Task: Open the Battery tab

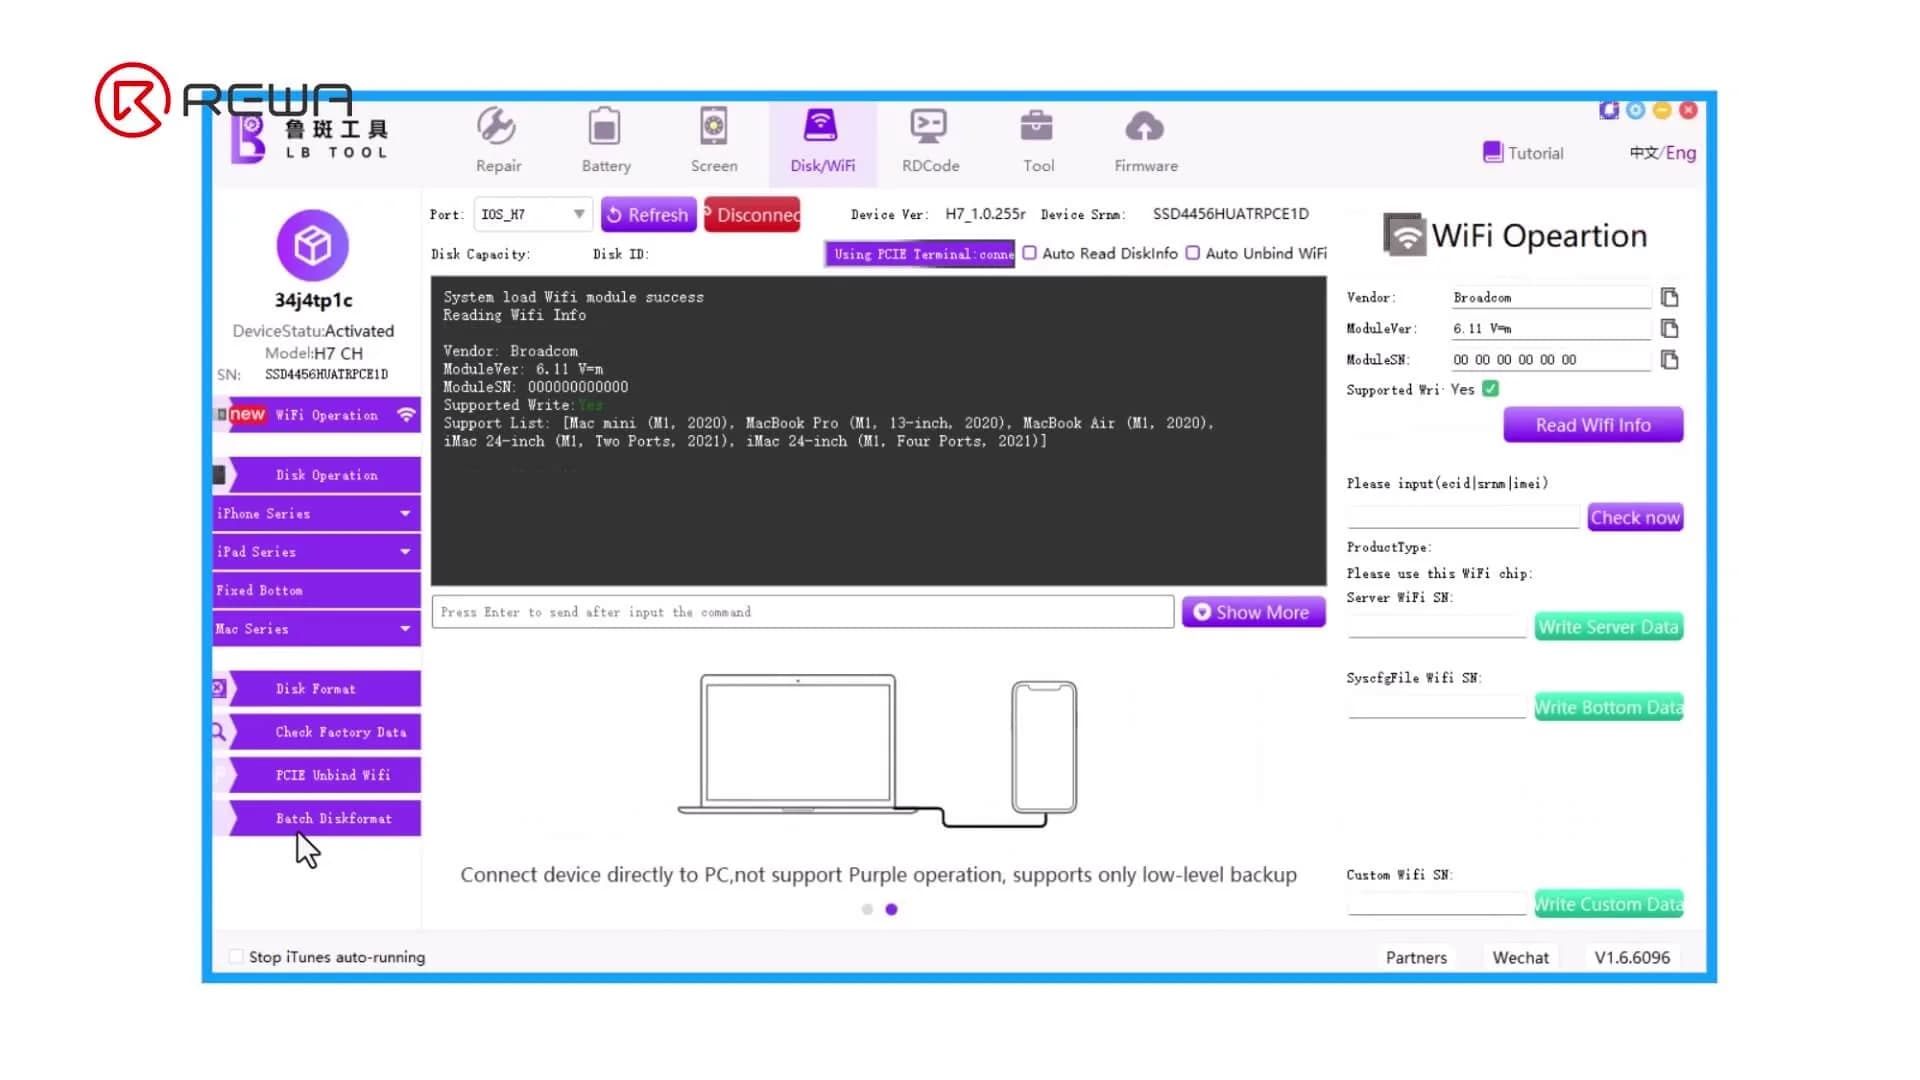Action: point(606,141)
